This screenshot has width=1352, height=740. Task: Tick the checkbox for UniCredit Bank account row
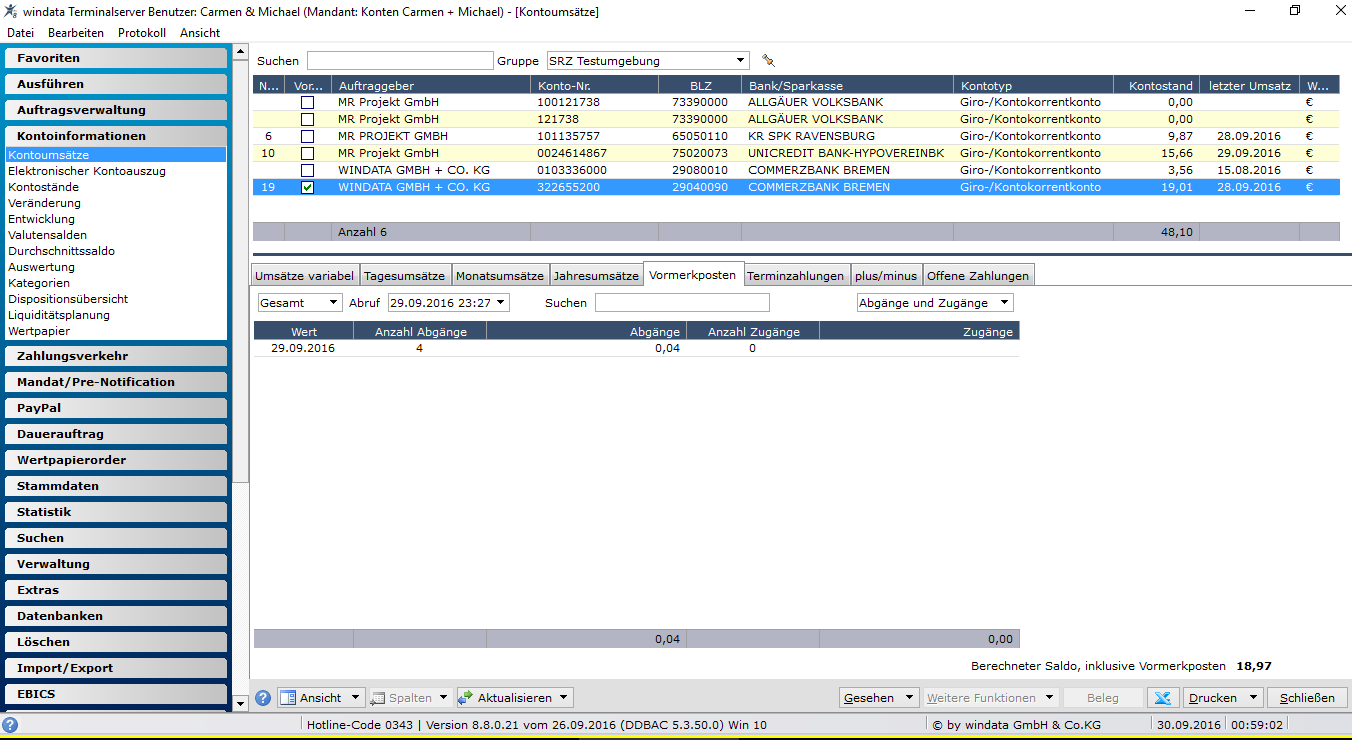coord(308,153)
